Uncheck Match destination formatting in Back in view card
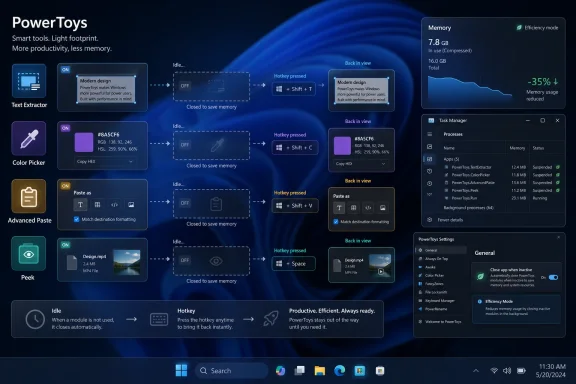The image size is (576, 384). point(336,222)
